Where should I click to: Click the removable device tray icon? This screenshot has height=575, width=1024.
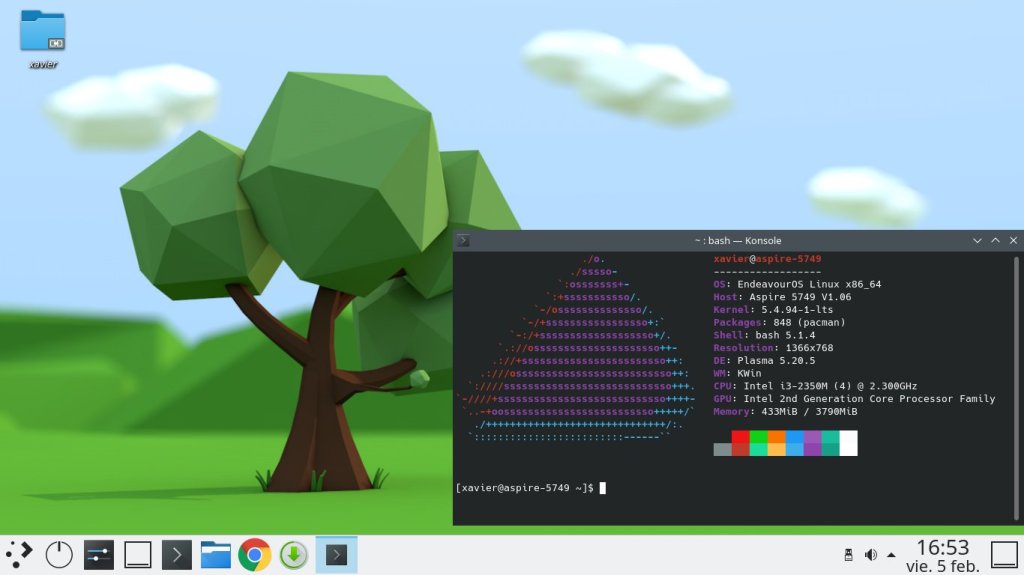848,554
